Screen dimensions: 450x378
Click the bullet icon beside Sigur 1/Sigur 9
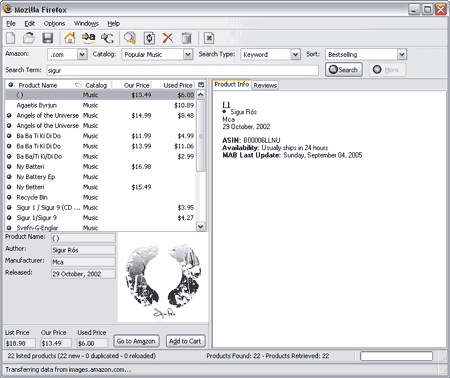point(9,218)
